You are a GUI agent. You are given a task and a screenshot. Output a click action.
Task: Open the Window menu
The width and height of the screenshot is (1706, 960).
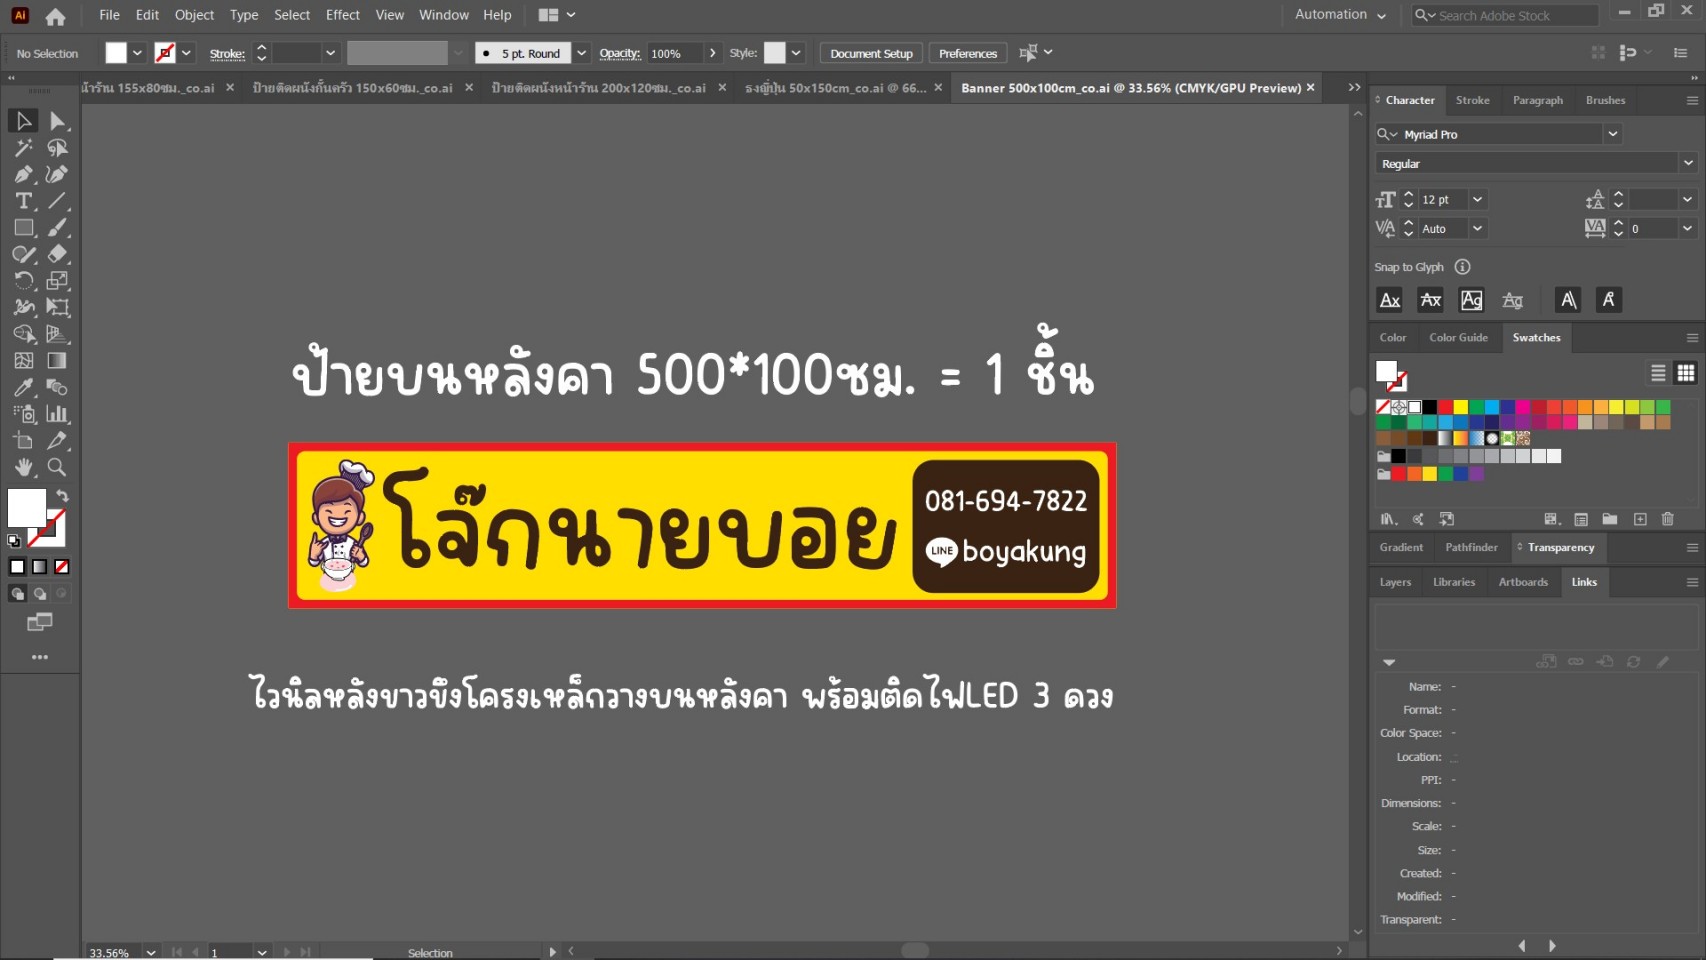(x=443, y=15)
